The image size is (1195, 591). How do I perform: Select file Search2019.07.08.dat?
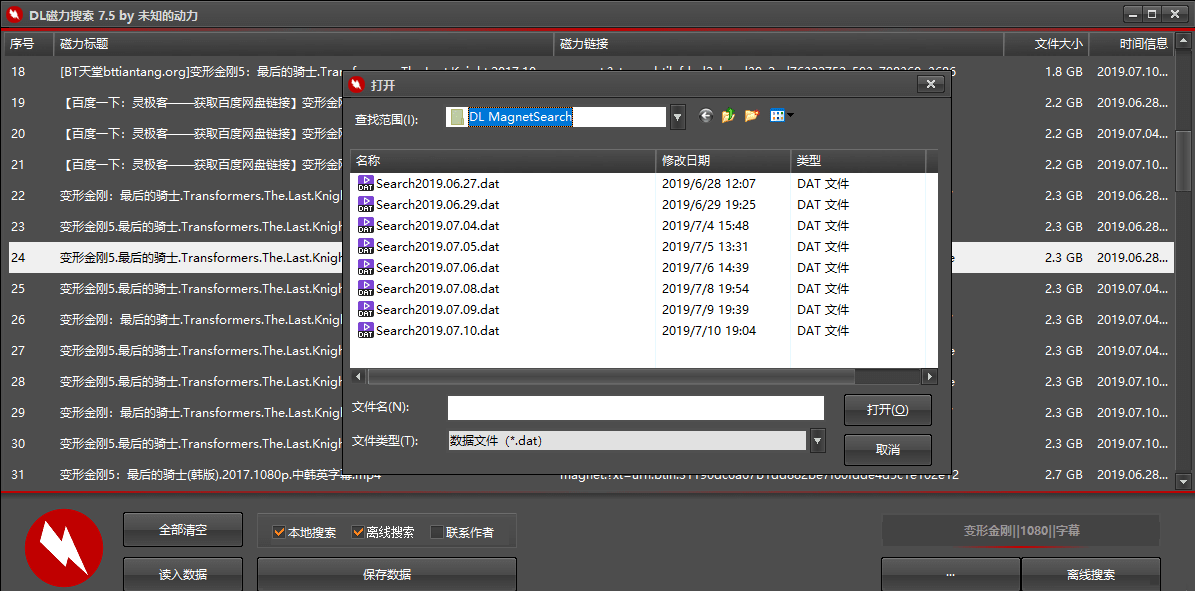(437, 288)
